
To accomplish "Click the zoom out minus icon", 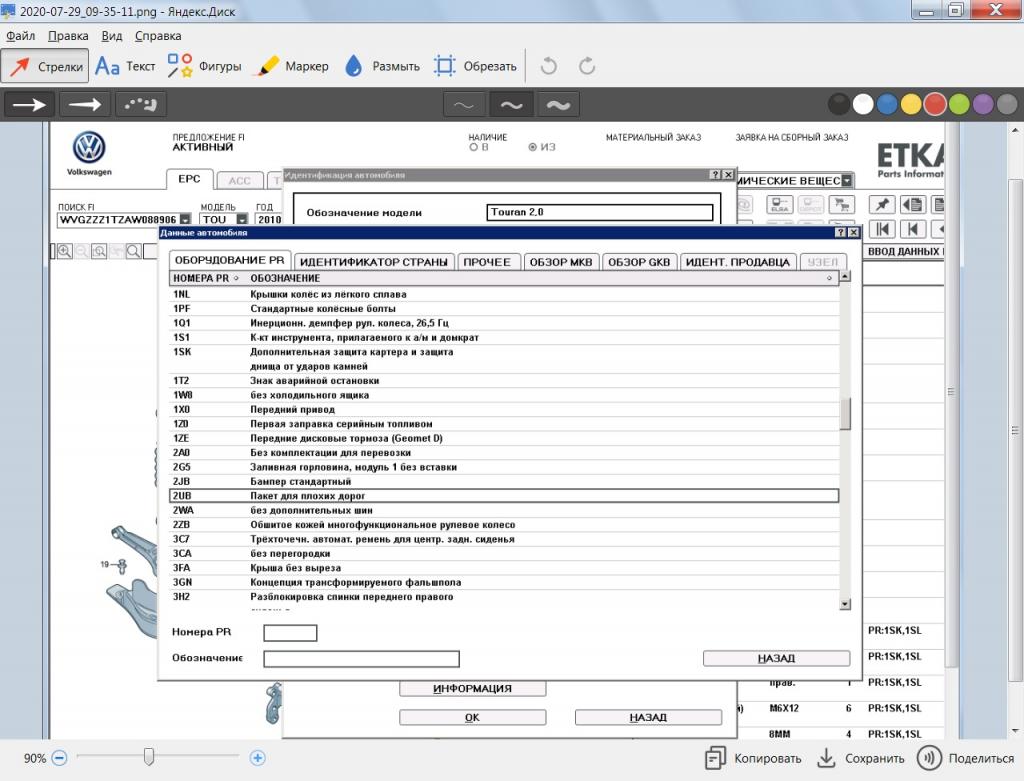I will pos(59,758).
